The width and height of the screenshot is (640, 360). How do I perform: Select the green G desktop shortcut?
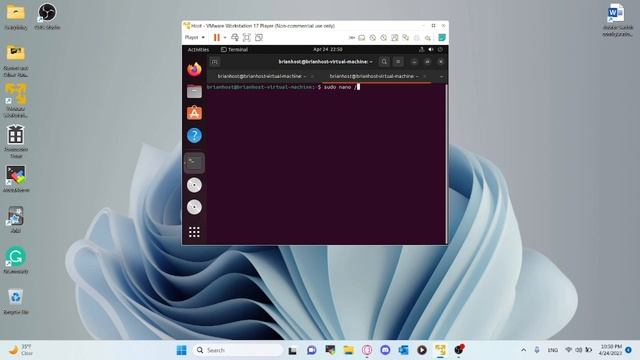coord(16,260)
